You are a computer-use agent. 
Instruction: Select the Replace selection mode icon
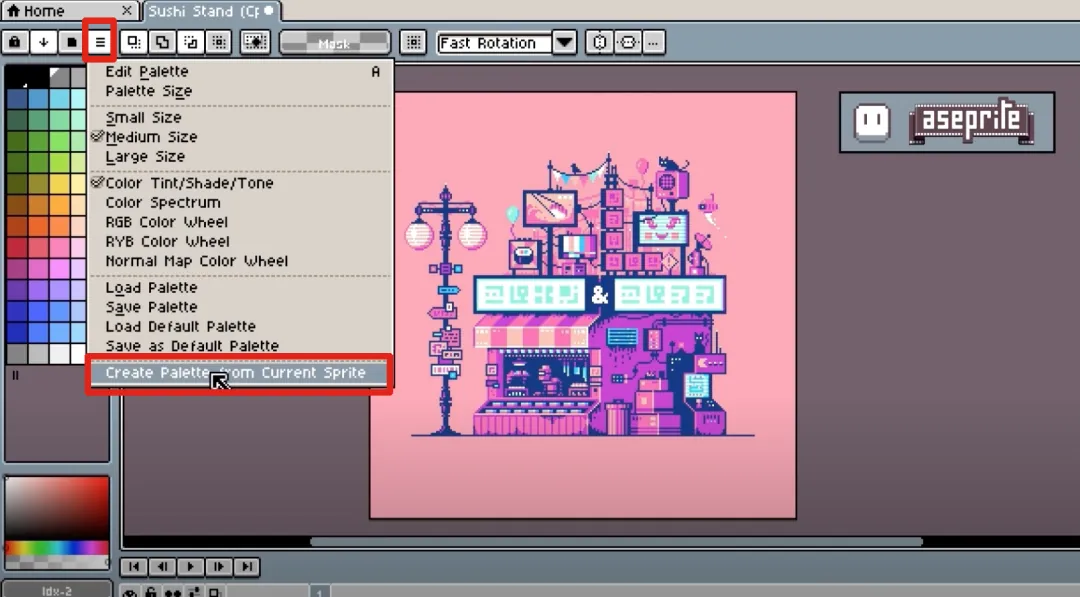click(x=134, y=43)
